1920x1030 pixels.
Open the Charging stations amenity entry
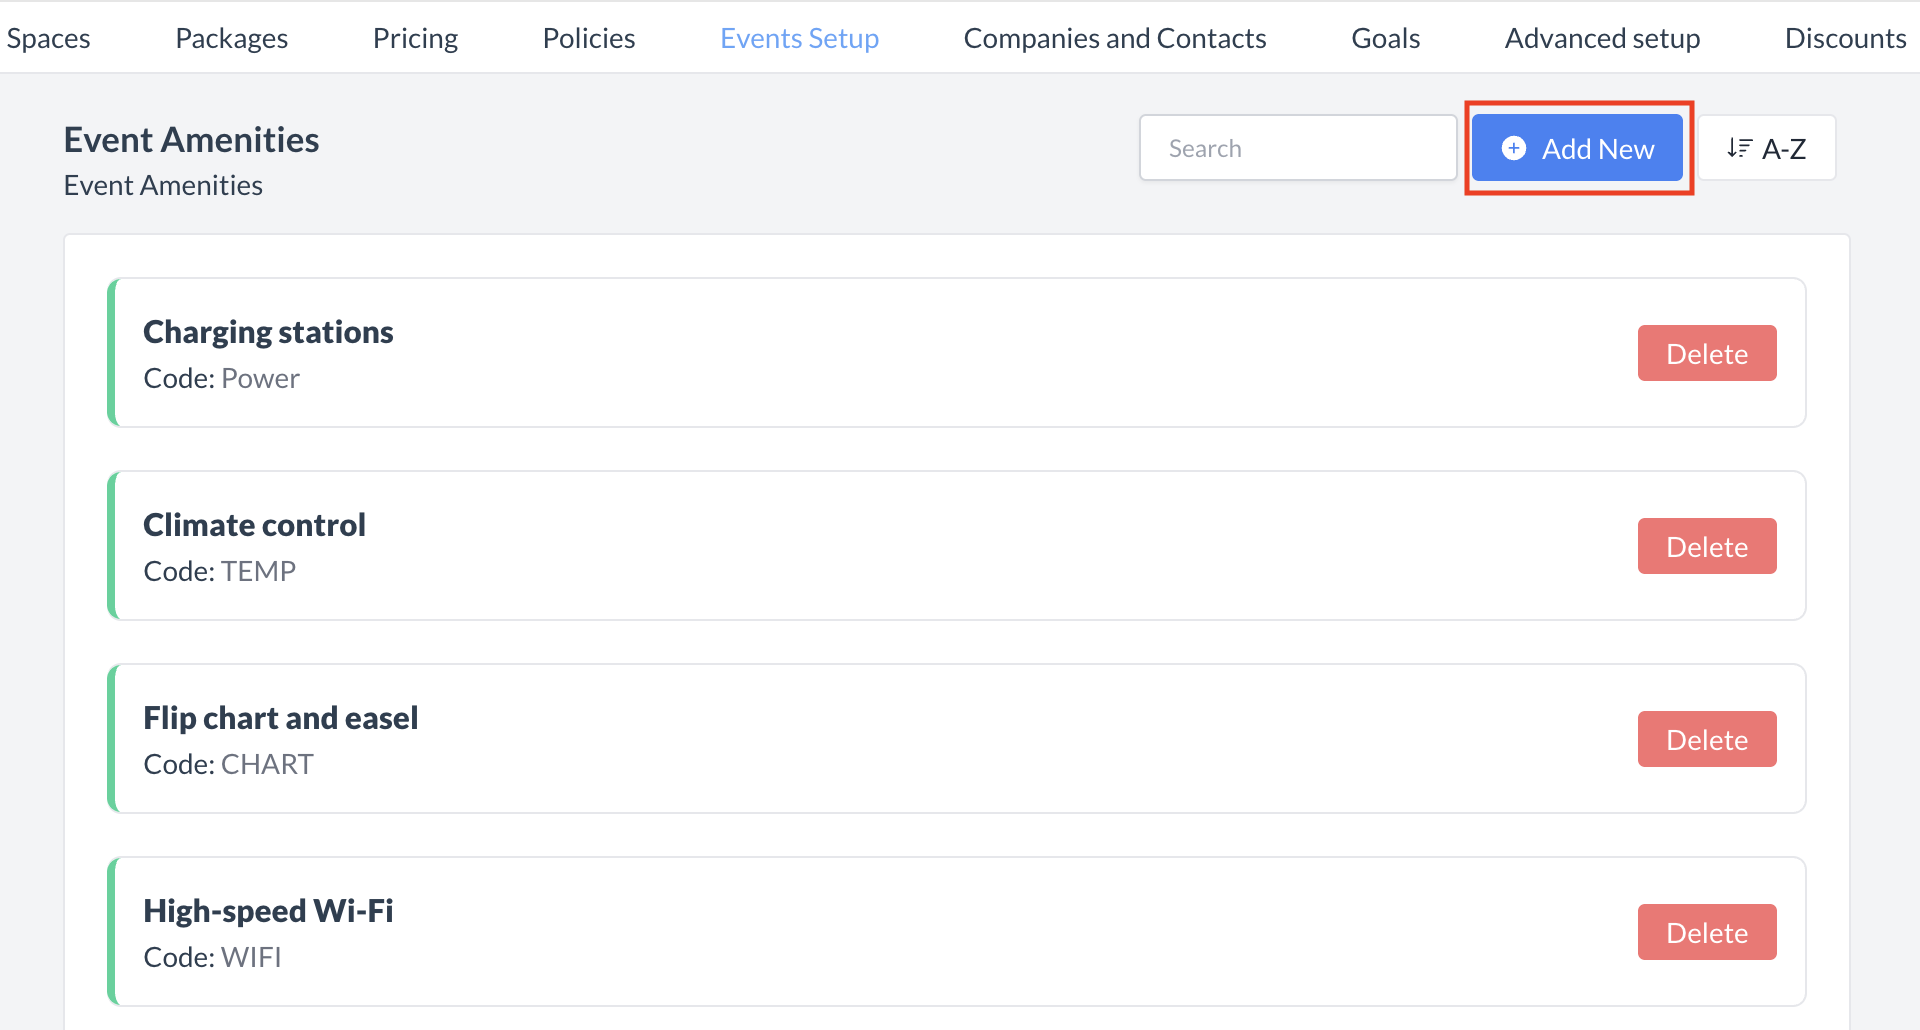tap(268, 332)
